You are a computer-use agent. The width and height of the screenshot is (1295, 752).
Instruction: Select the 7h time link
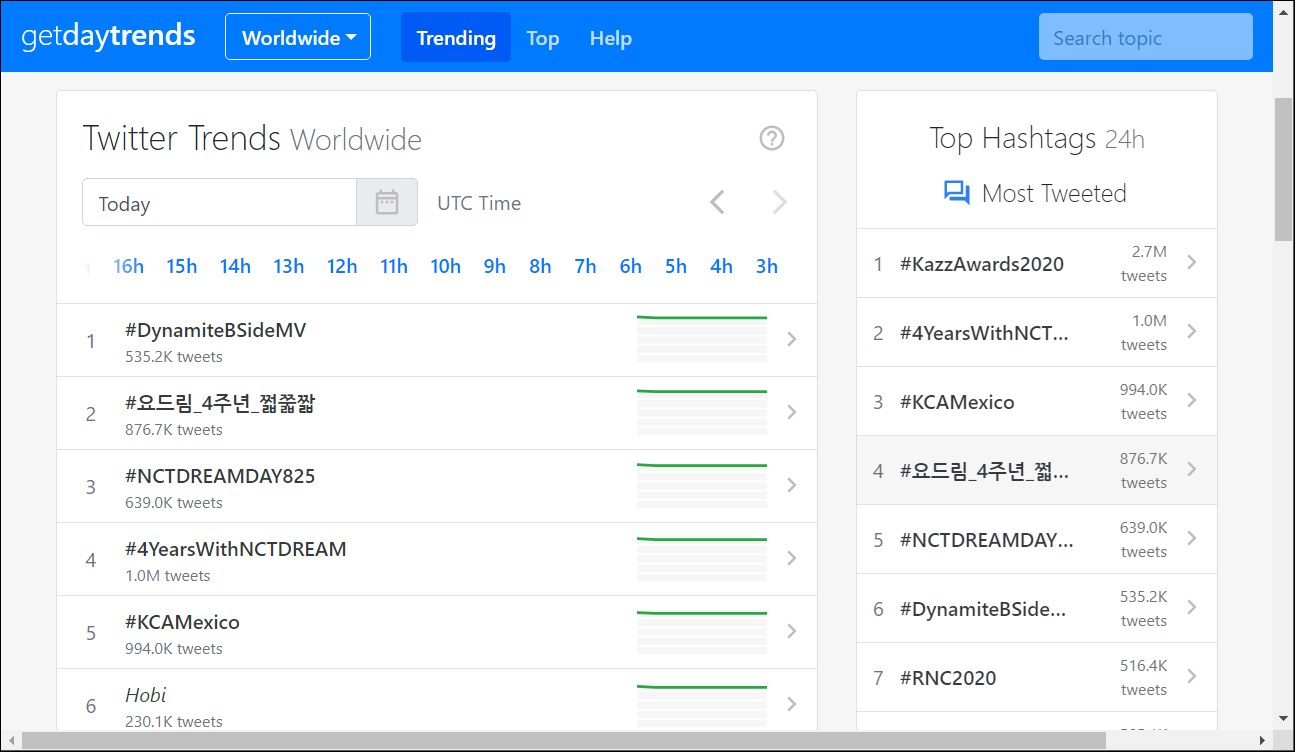click(x=585, y=266)
